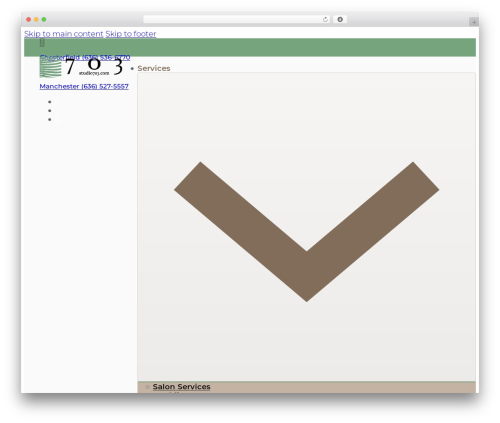Expand the large brown chevron dropdown arrow
Screen dimensions: 500x423
pyautogui.click(x=306, y=232)
